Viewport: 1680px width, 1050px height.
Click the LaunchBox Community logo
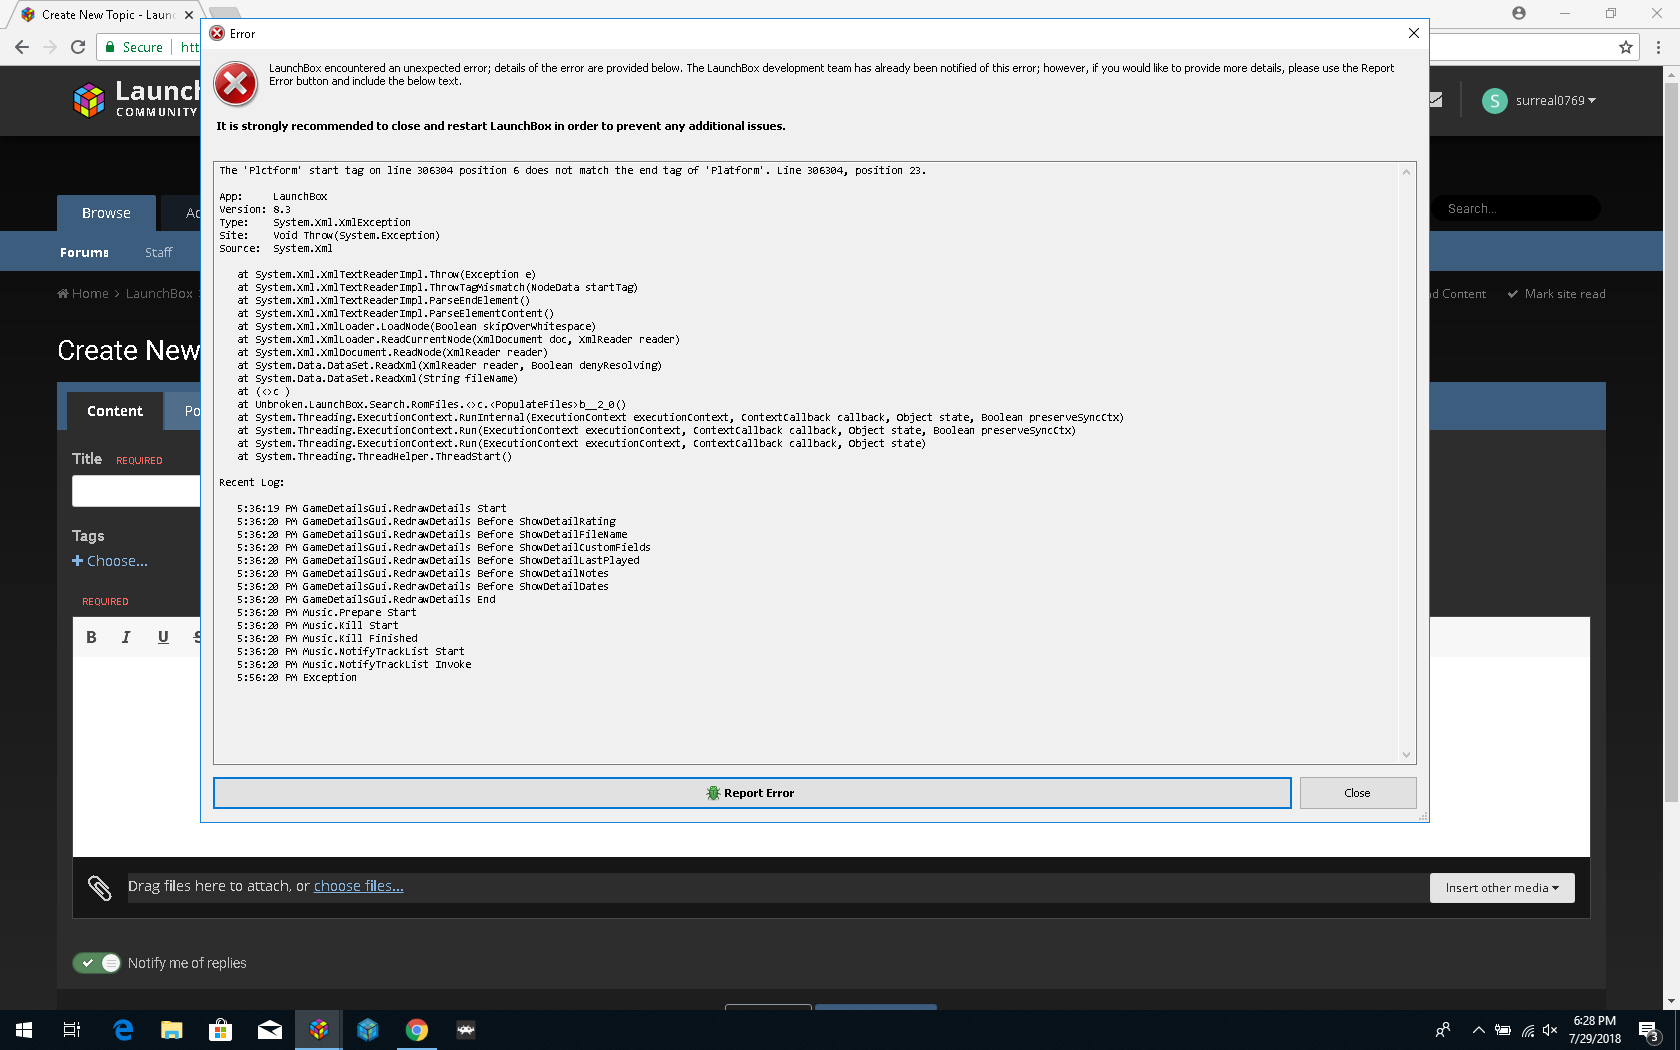click(x=136, y=100)
